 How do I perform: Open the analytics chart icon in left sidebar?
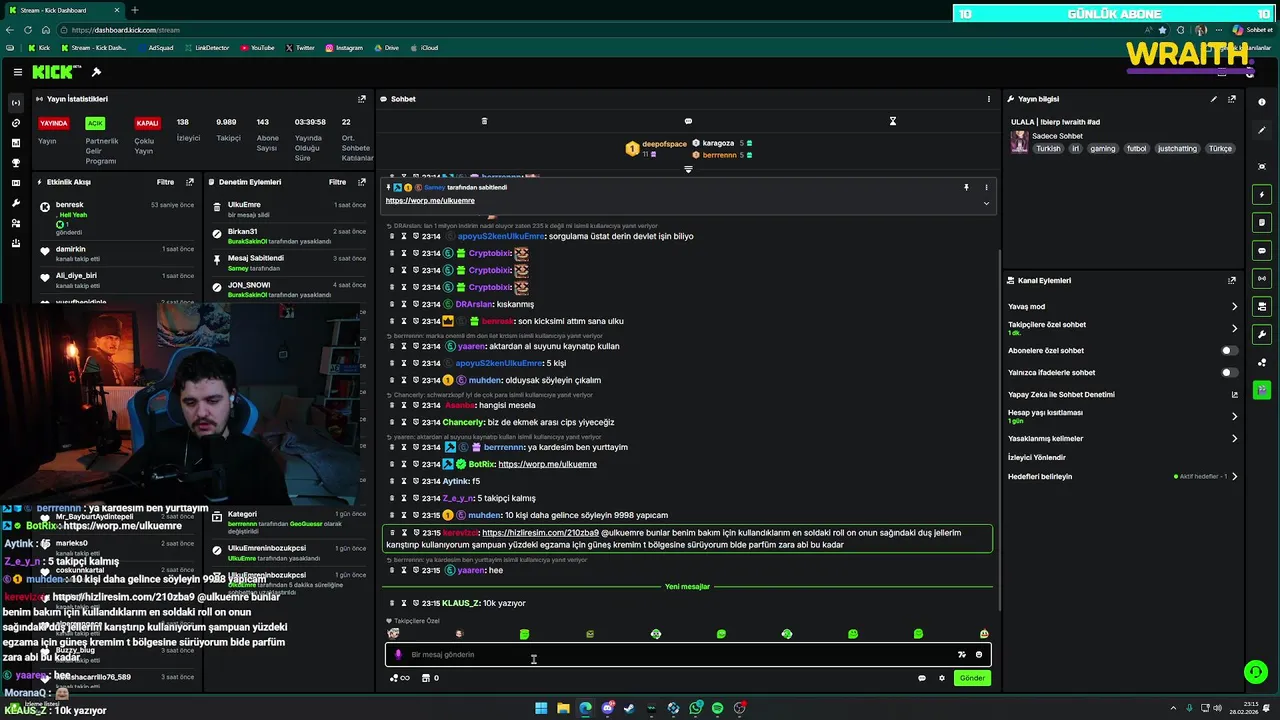click(x=15, y=143)
